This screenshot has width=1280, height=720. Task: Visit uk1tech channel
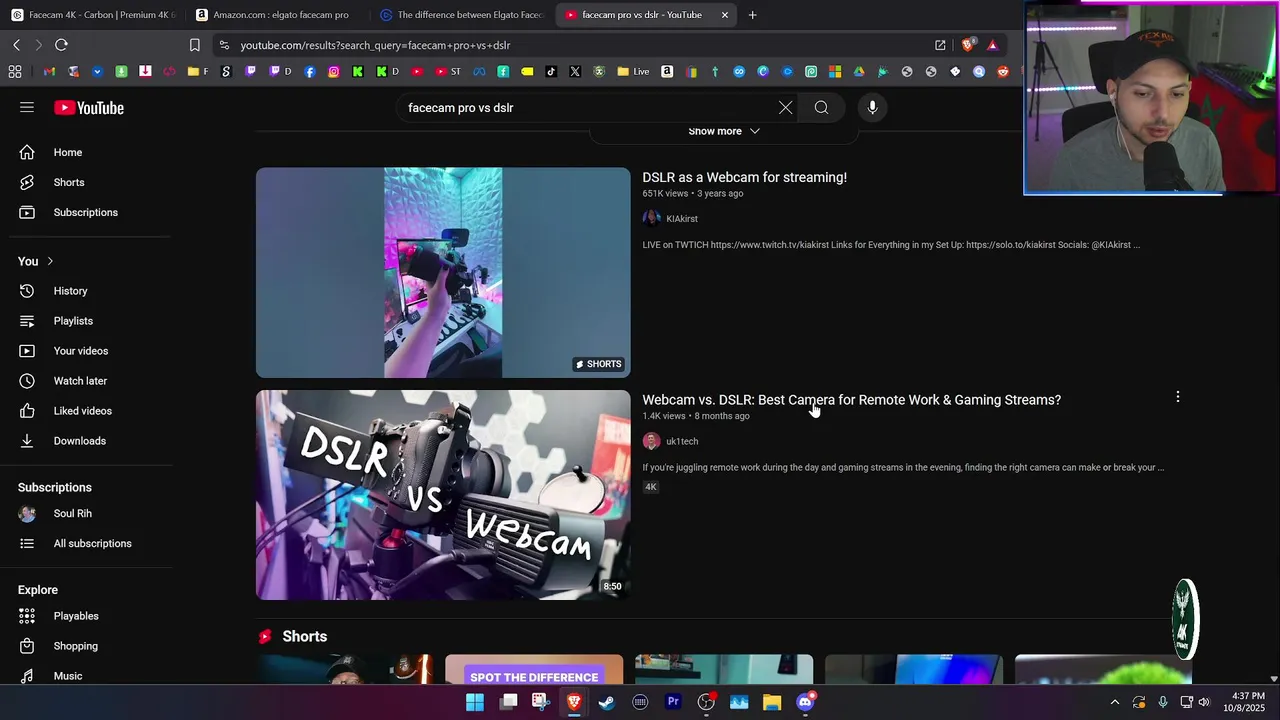[682, 441]
